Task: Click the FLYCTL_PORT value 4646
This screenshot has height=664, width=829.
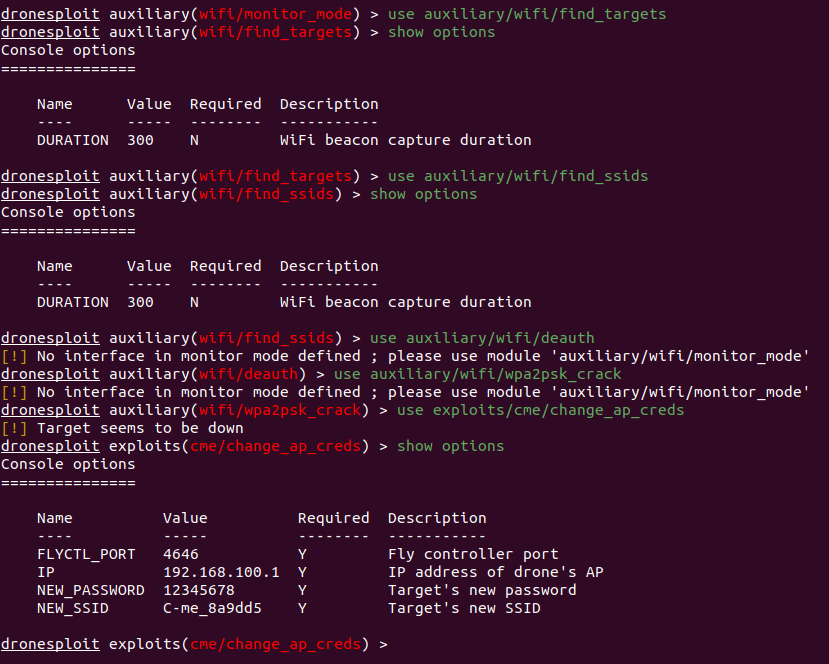Action: 181,554
